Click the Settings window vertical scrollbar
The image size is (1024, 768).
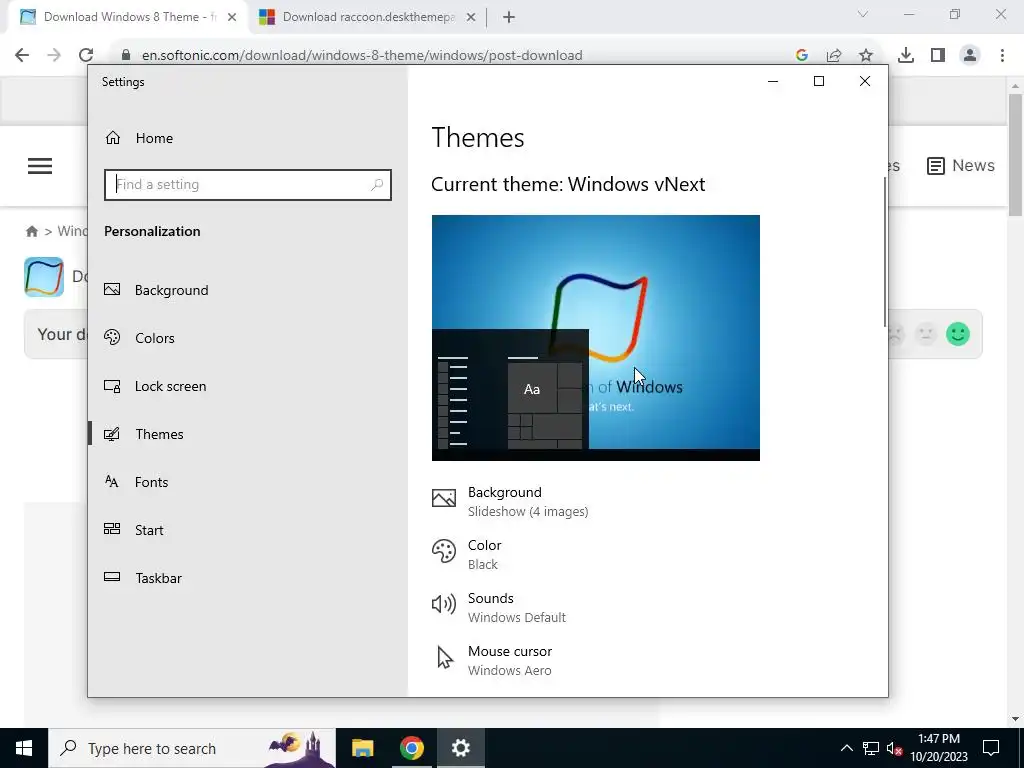(x=885, y=251)
